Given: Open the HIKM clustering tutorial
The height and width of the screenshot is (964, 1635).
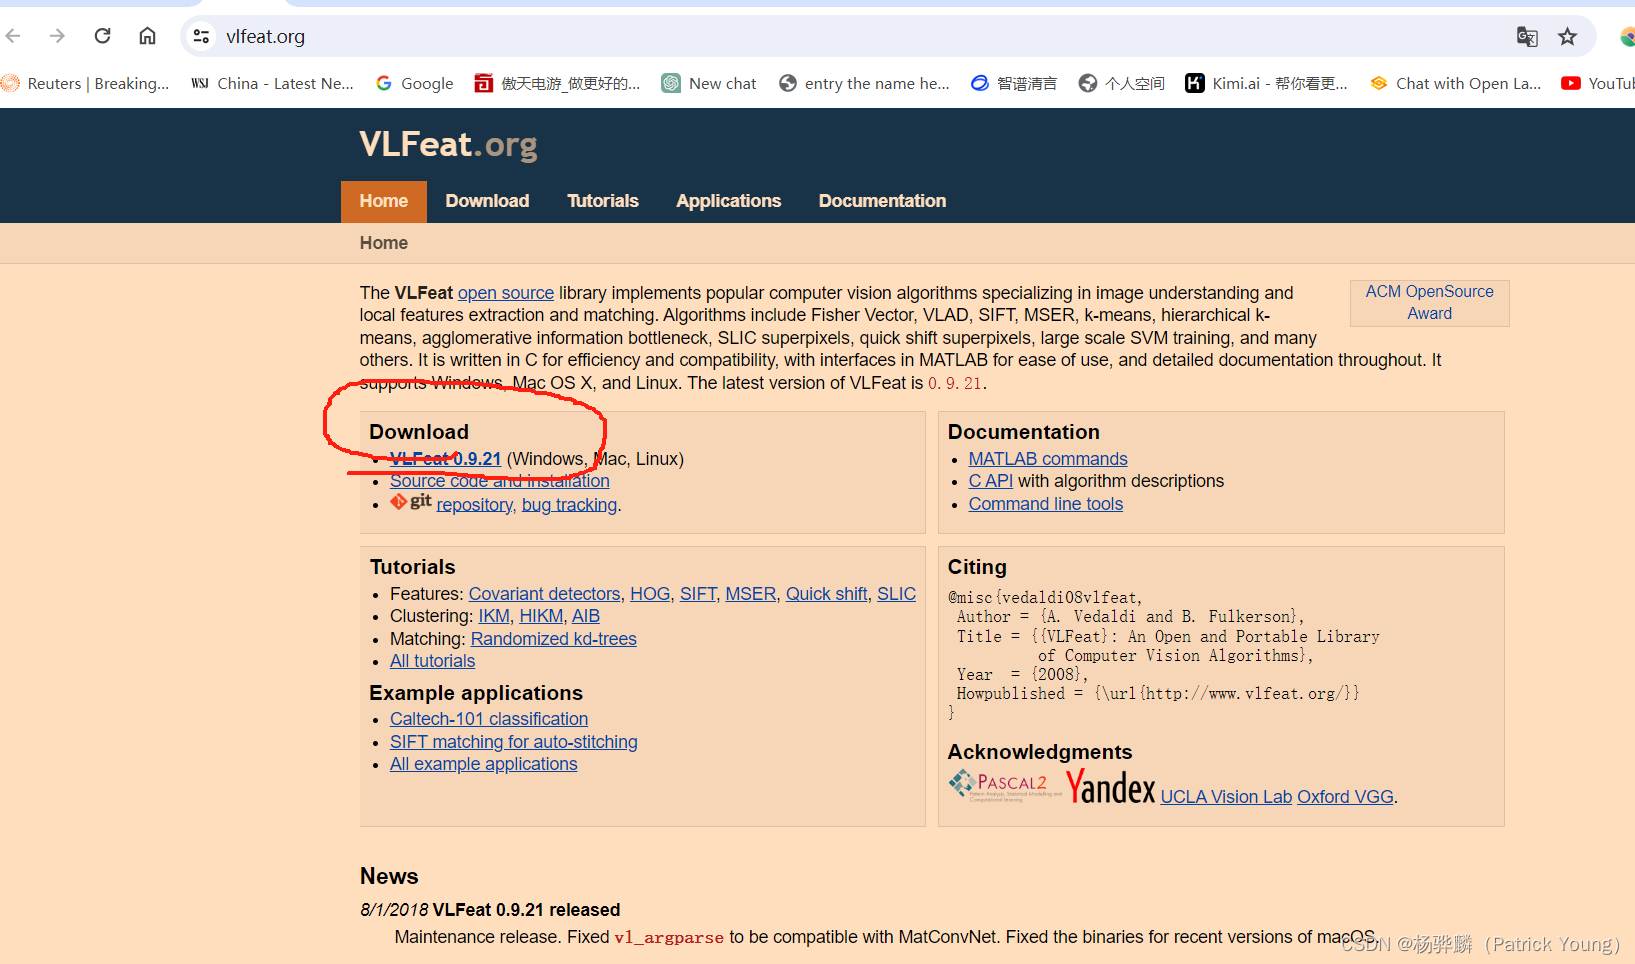Looking at the screenshot, I should pyautogui.click(x=541, y=616).
